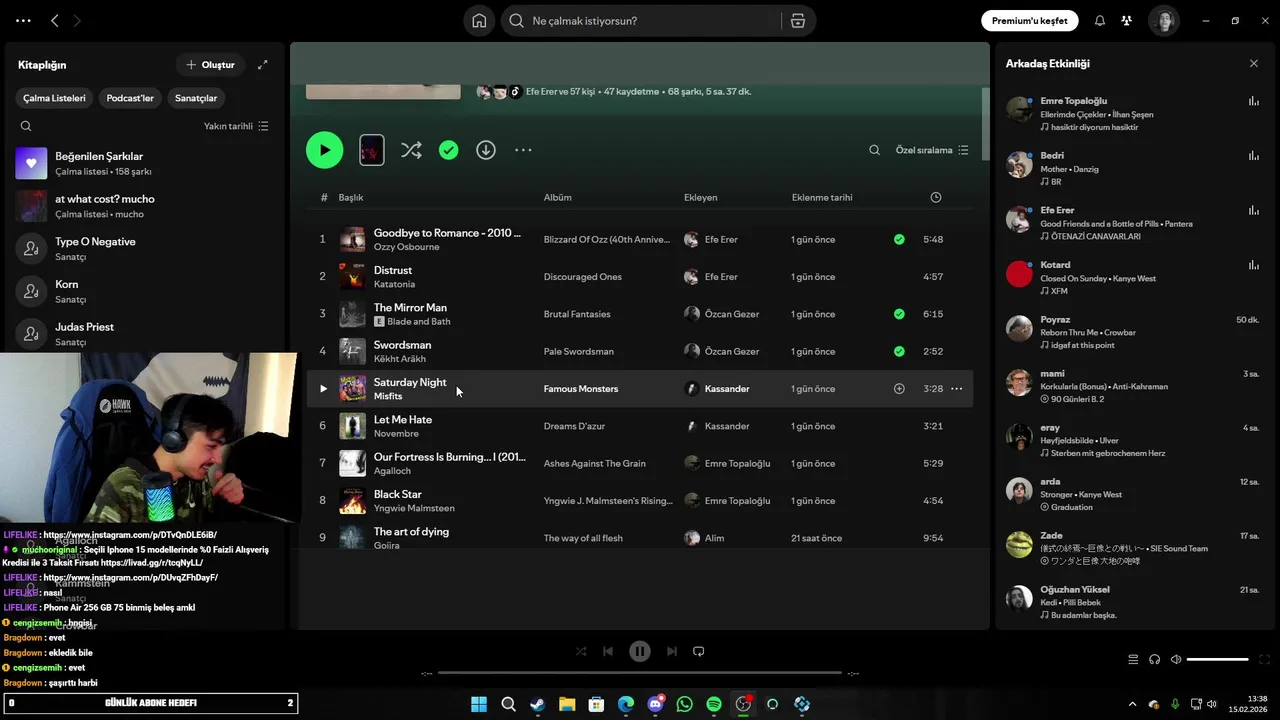Toggle download for the playlist
The image size is (1280, 720).
[486, 150]
